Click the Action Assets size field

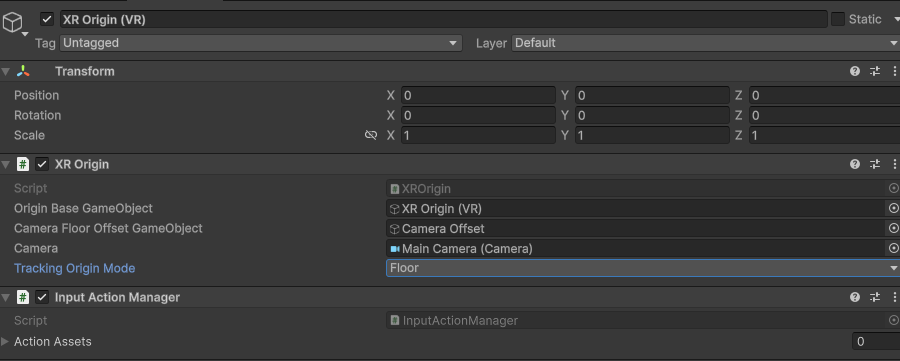click(875, 341)
